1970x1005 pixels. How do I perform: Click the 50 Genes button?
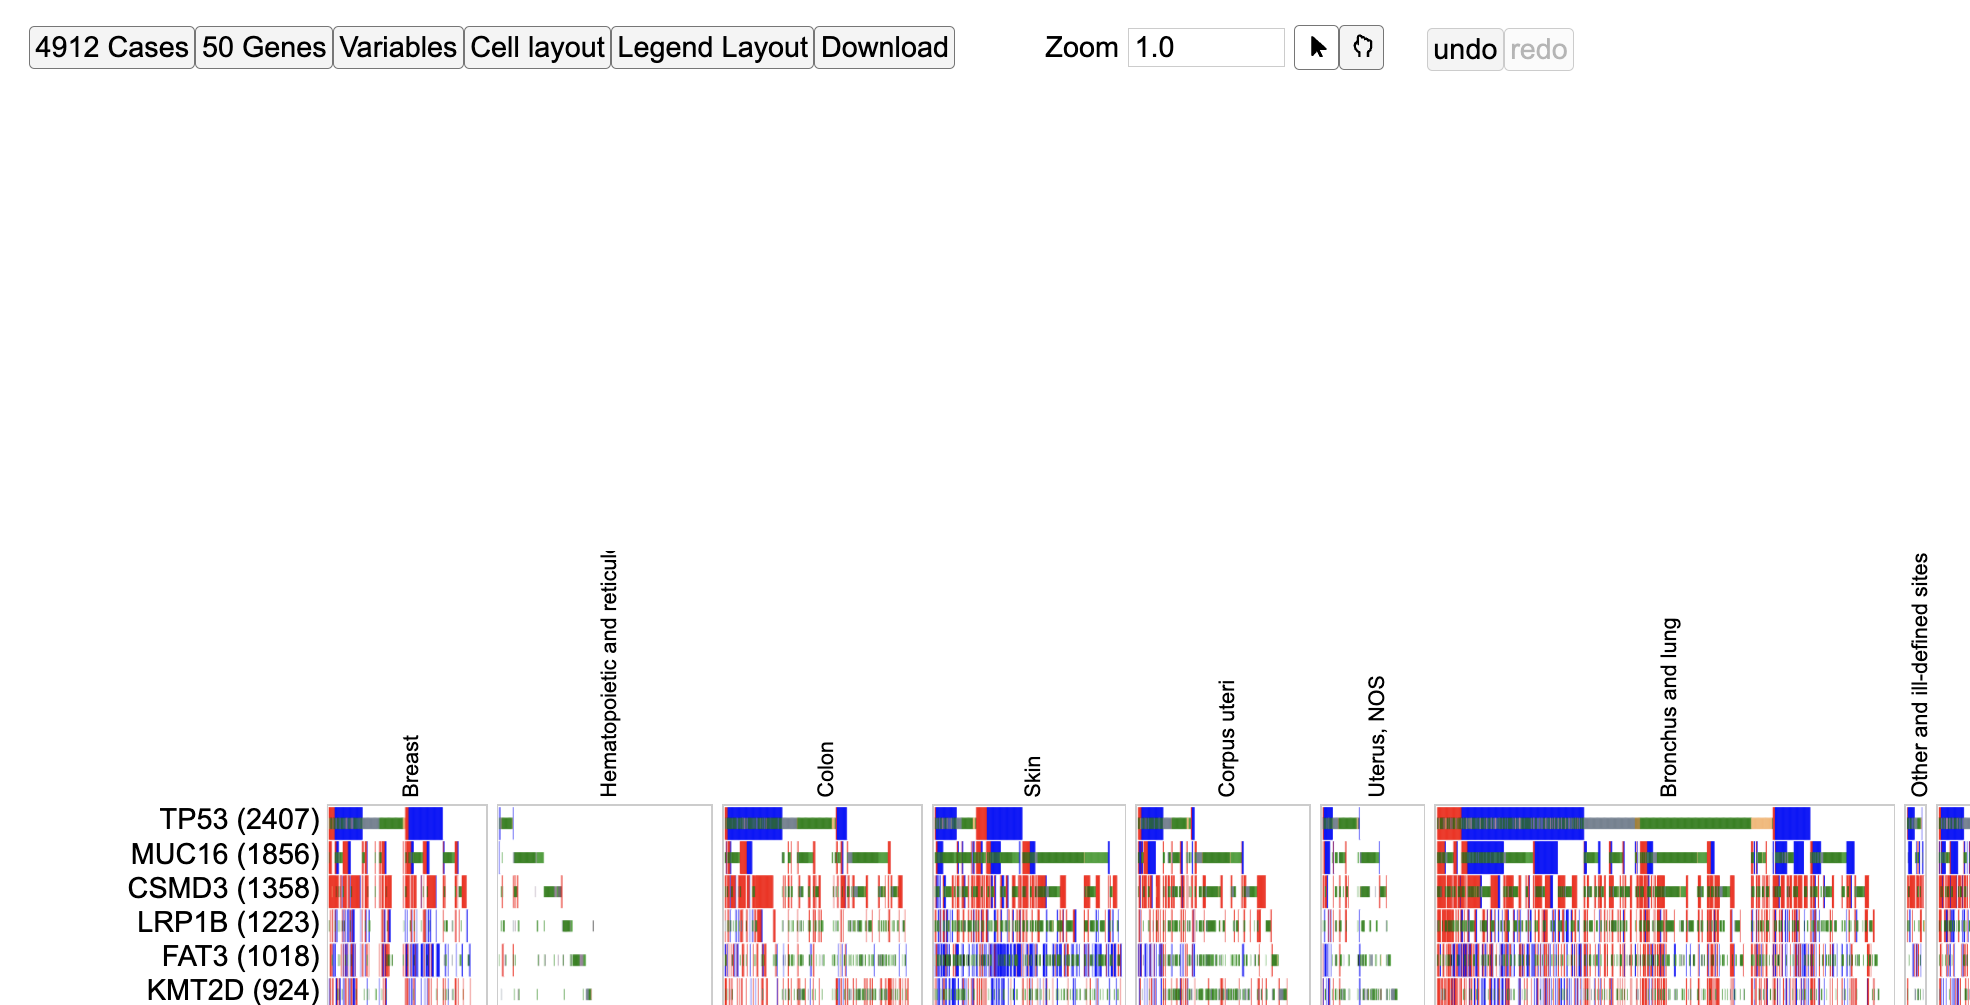click(x=263, y=46)
